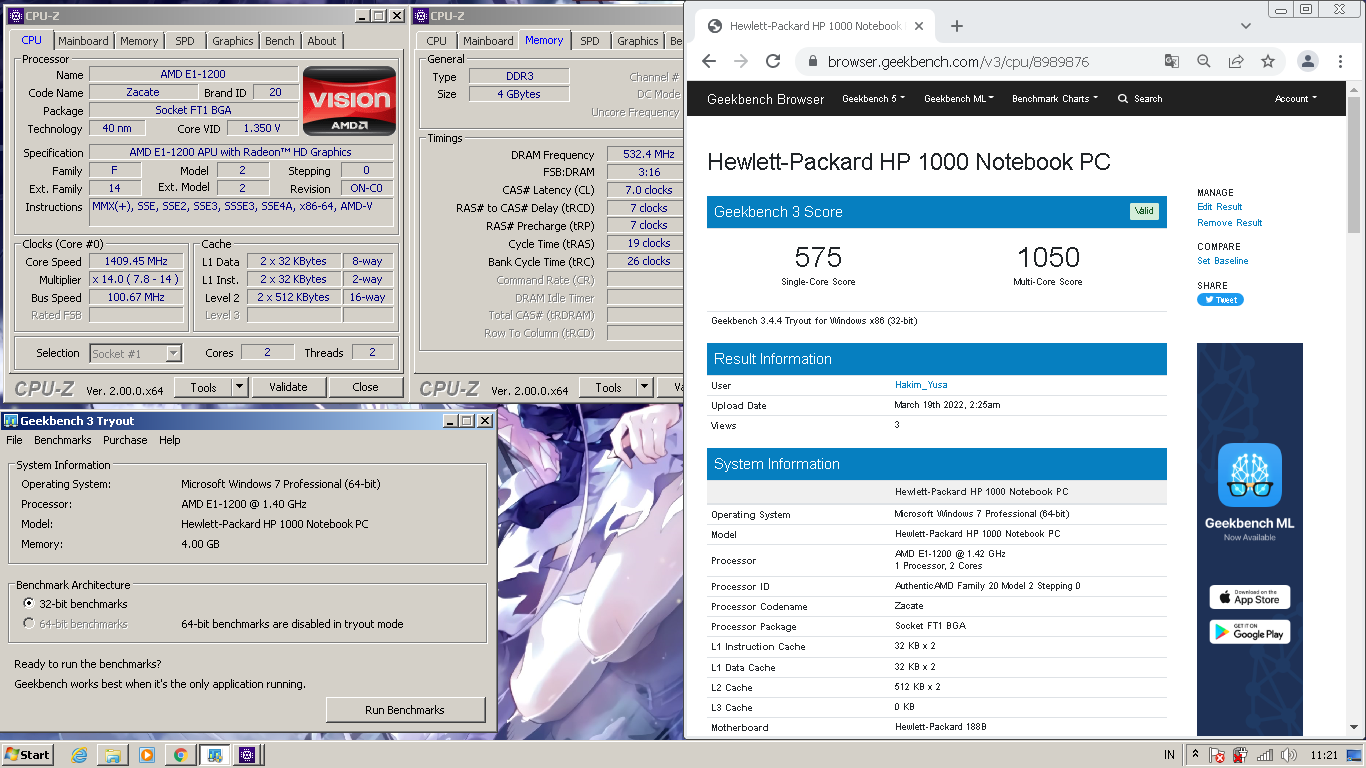The image size is (1366, 768).
Task: Switch to Mainboard tab in left CPU-Z
Action: pos(83,41)
